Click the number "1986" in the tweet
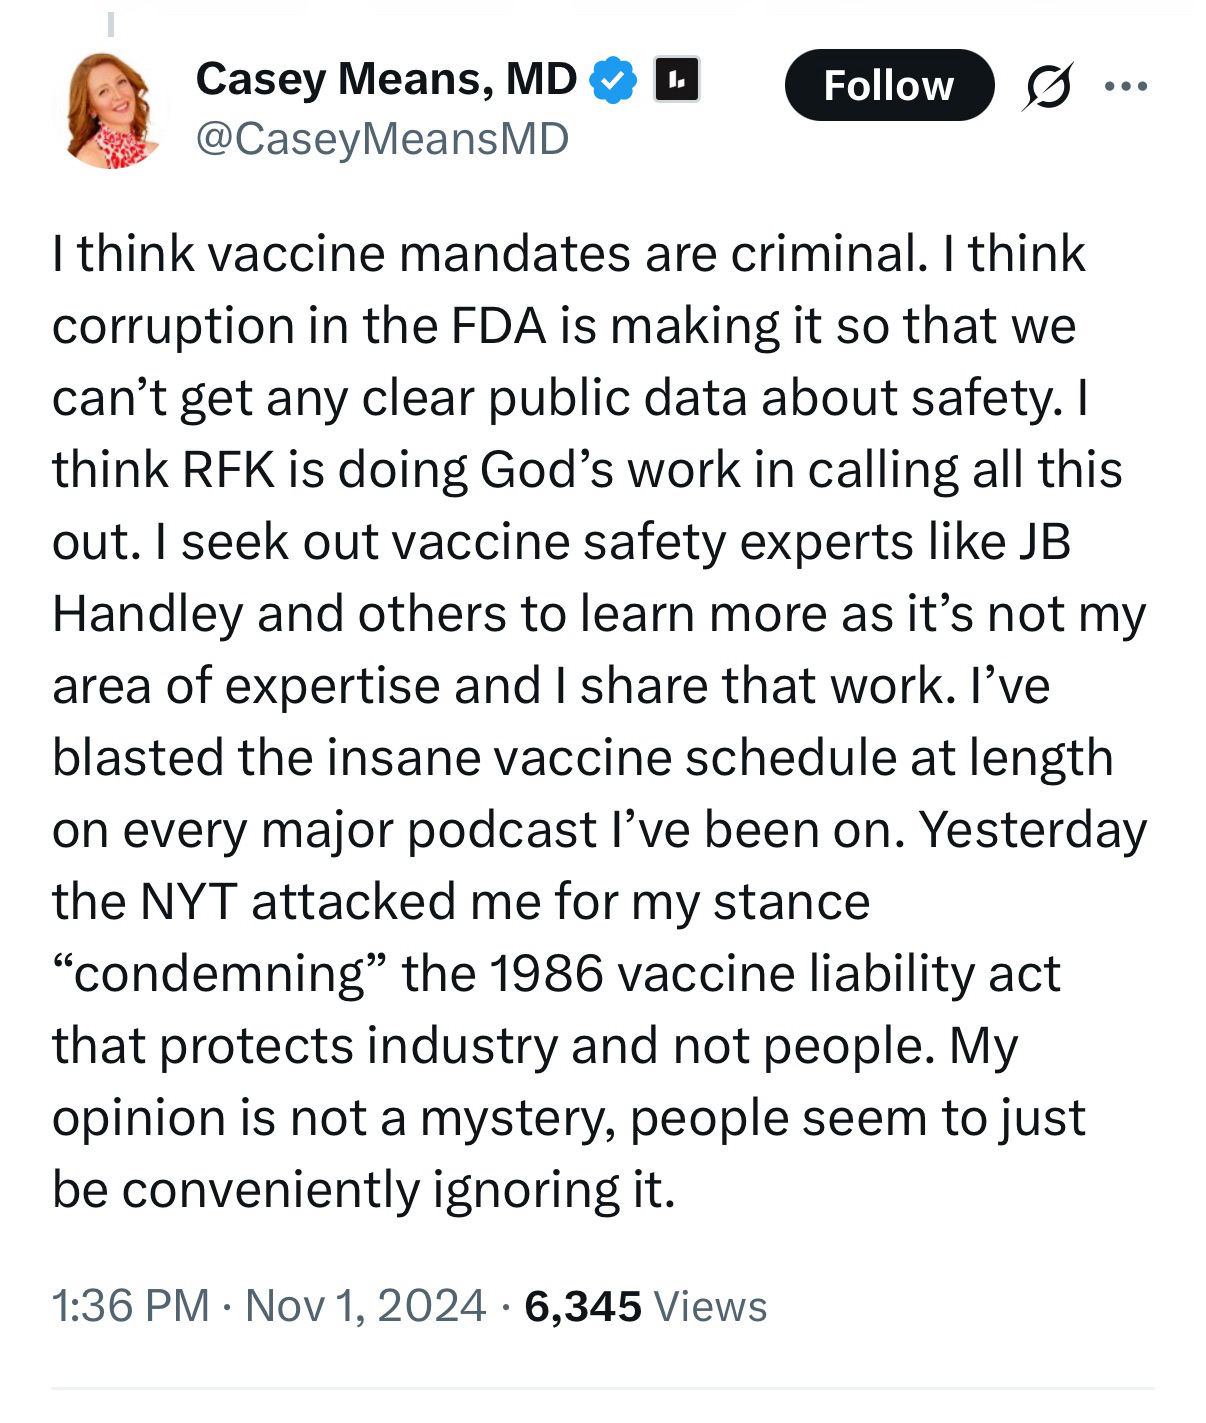Screen dimensions: 1206x1423 coord(547,974)
